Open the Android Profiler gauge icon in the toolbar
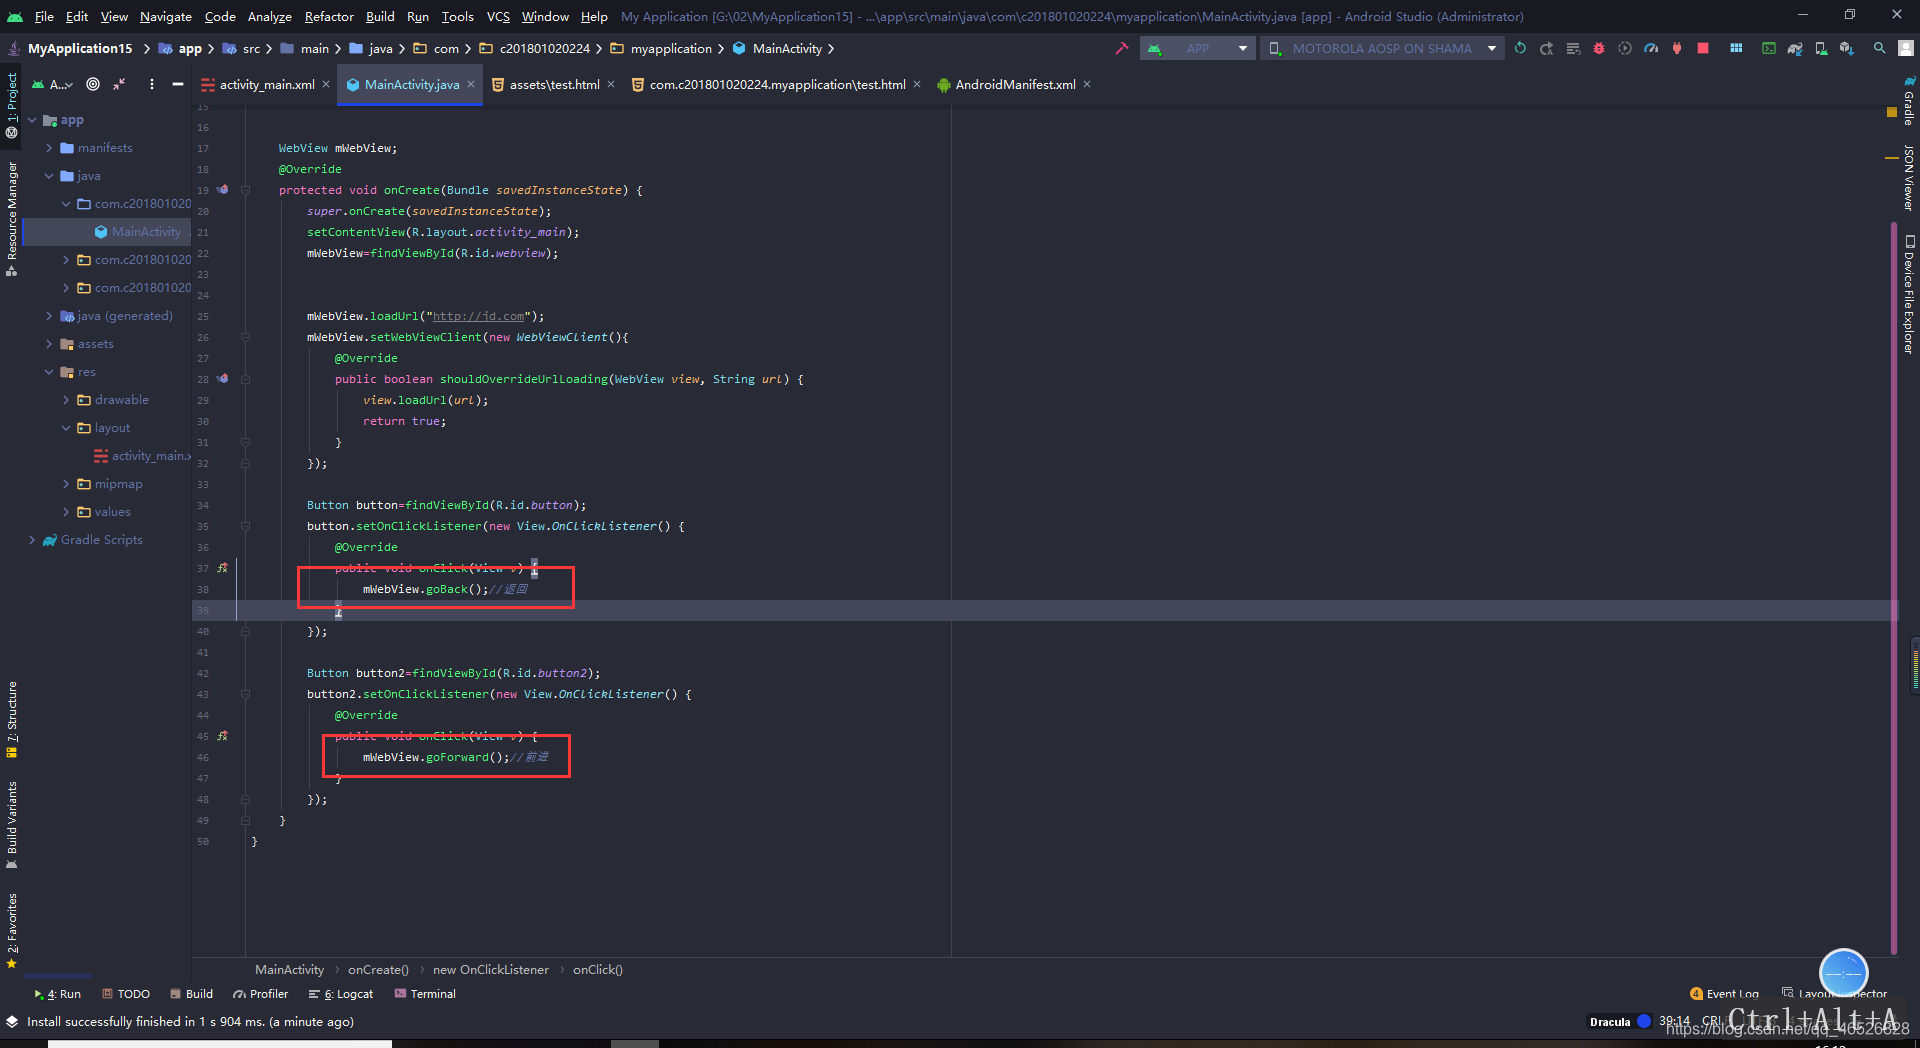This screenshot has height=1048, width=1920. 1650,48
